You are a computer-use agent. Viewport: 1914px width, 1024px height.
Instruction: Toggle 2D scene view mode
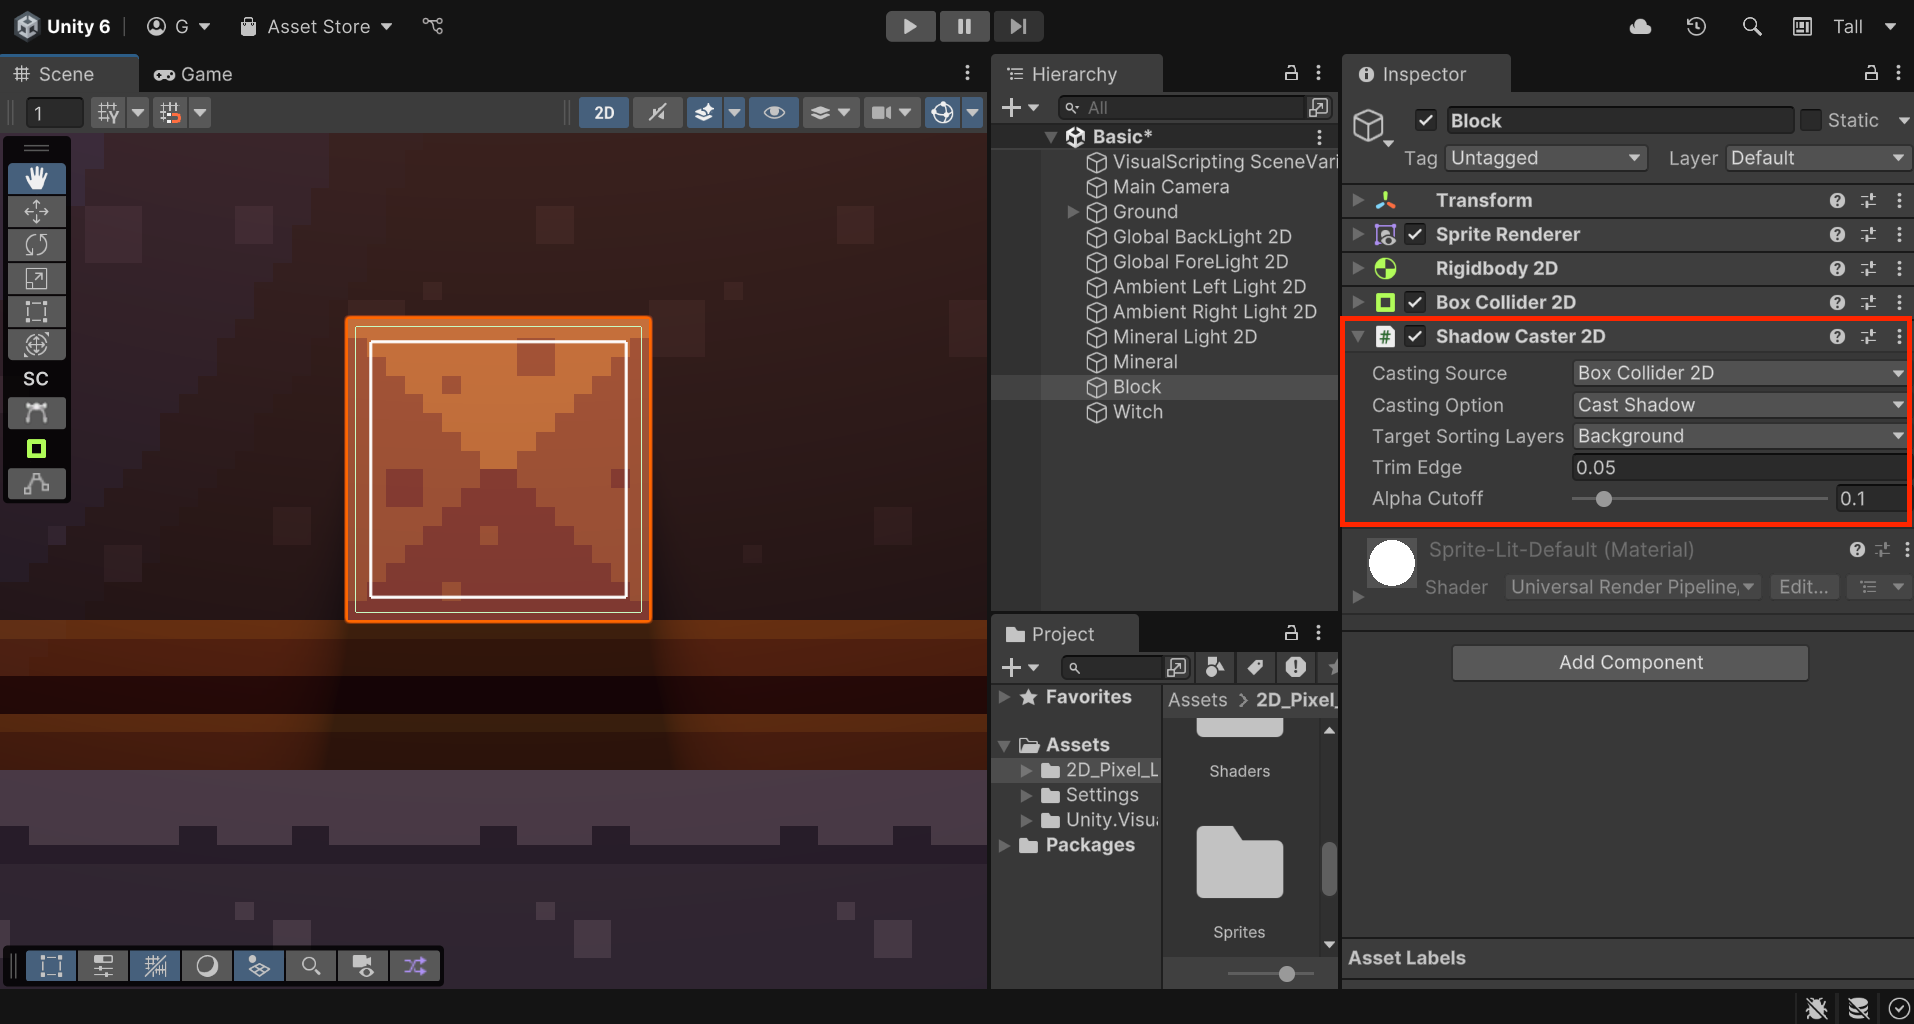604,113
